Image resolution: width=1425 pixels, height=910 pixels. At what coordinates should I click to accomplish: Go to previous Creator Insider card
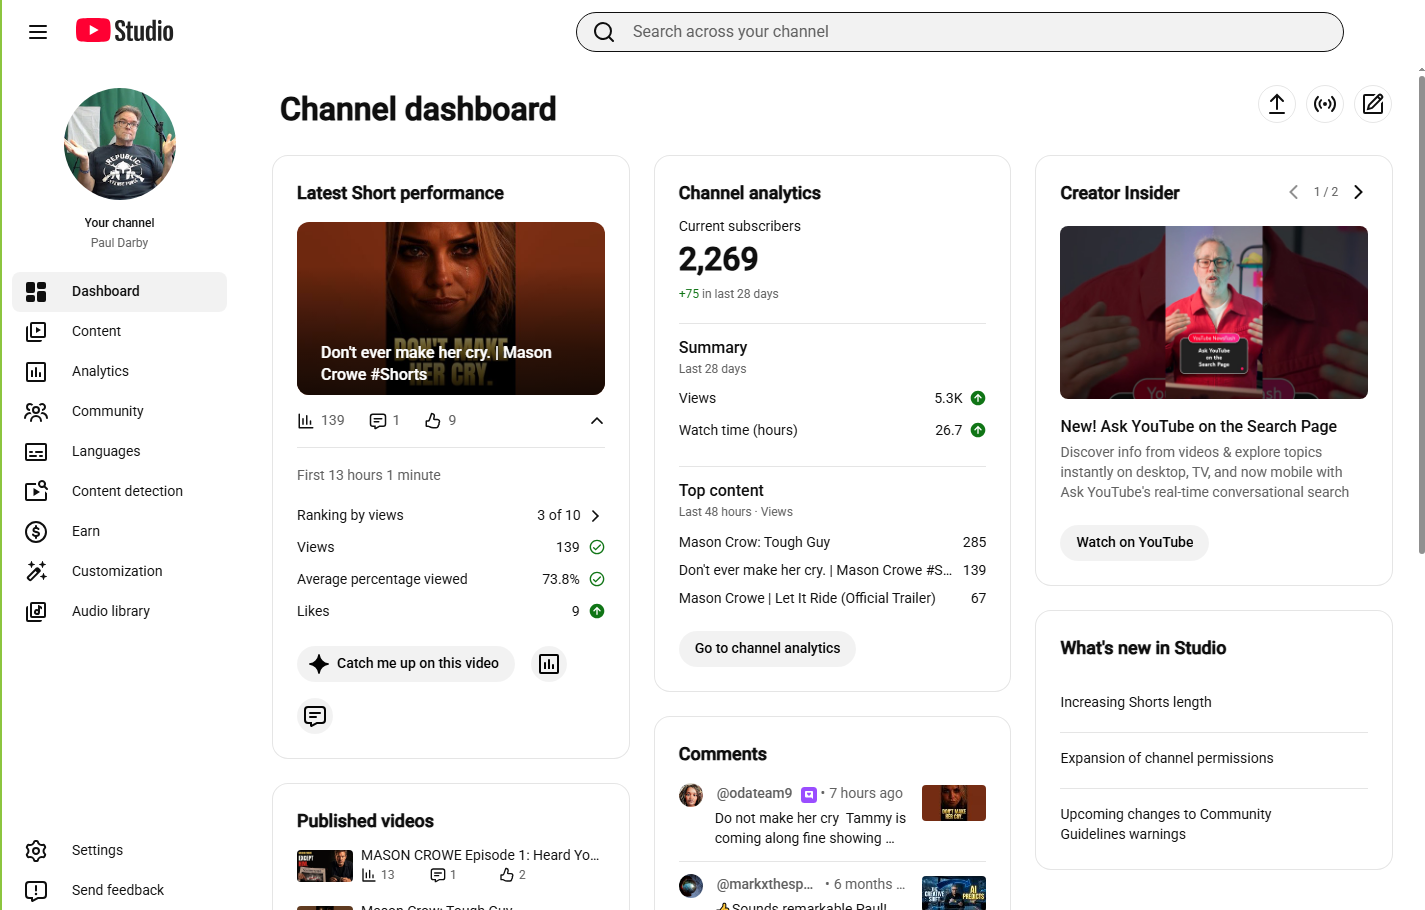[1294, 192]
